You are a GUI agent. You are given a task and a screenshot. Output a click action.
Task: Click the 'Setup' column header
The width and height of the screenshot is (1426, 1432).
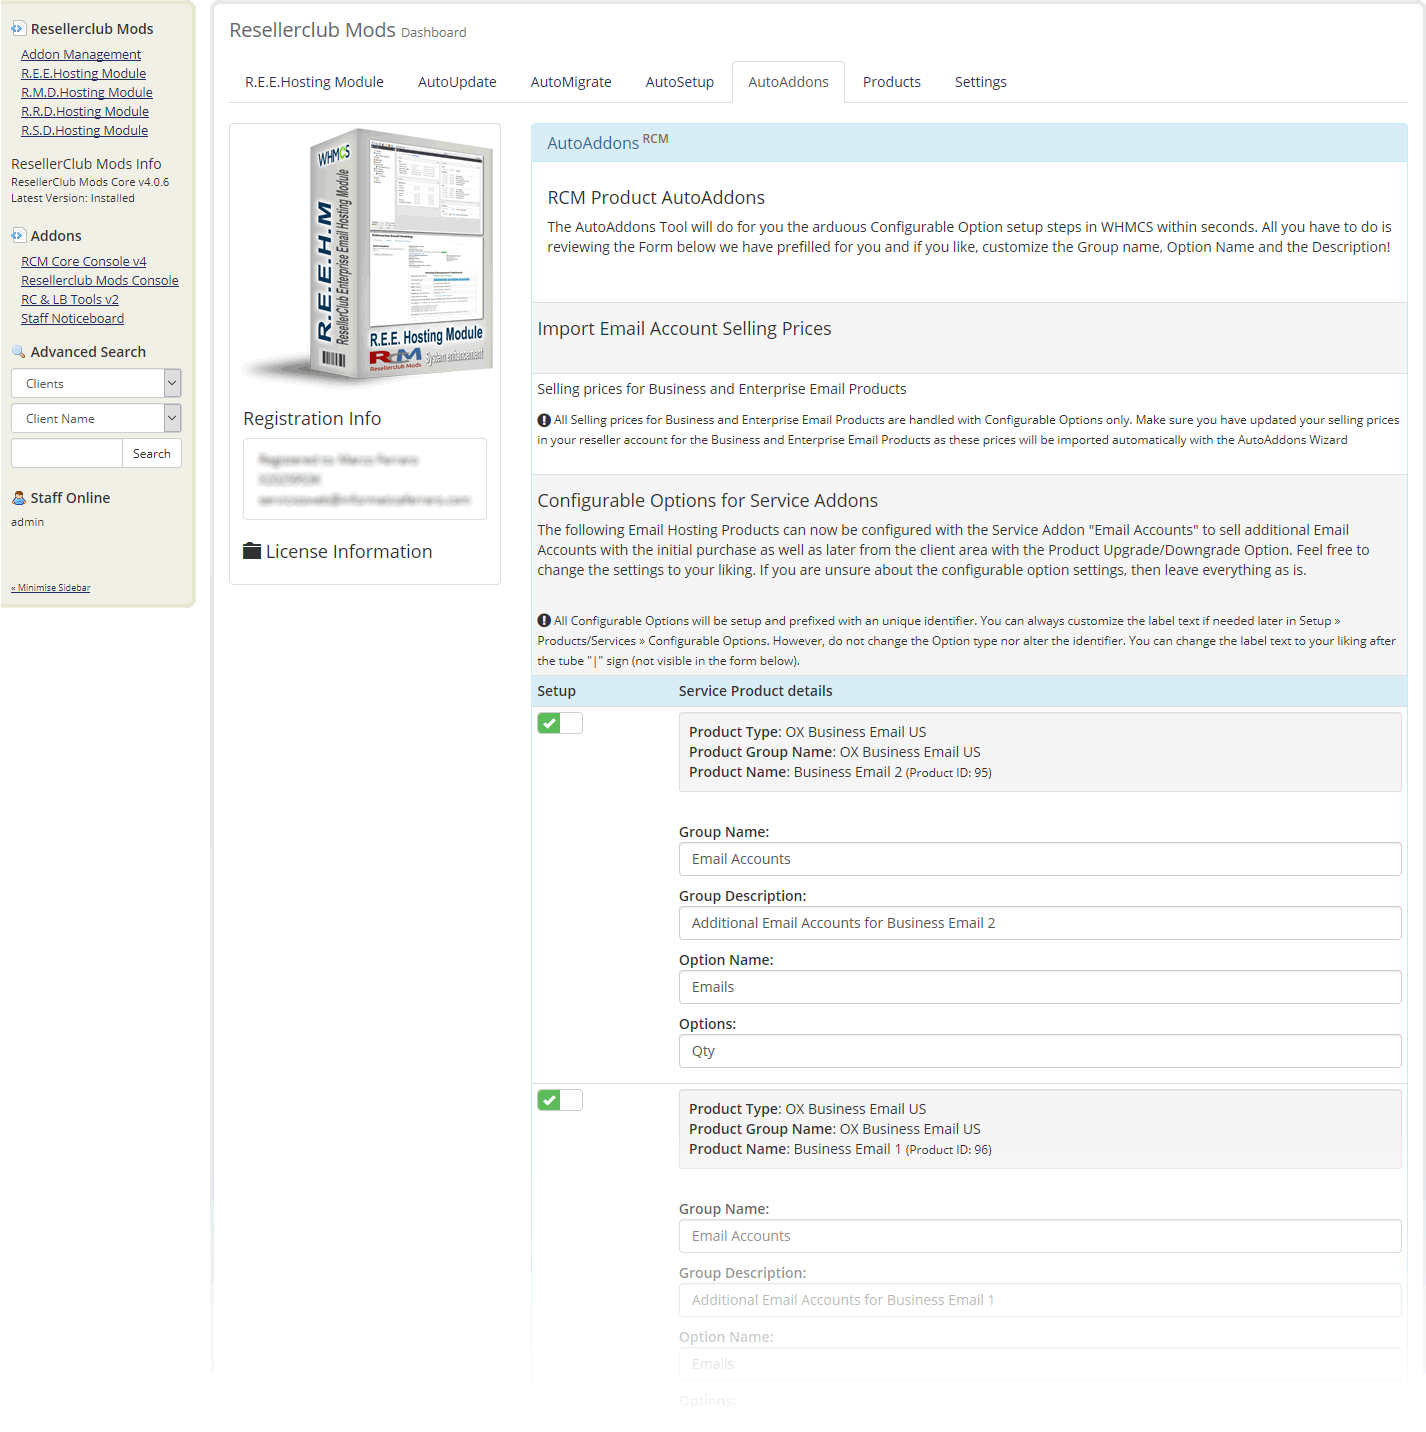coord(556,691)
